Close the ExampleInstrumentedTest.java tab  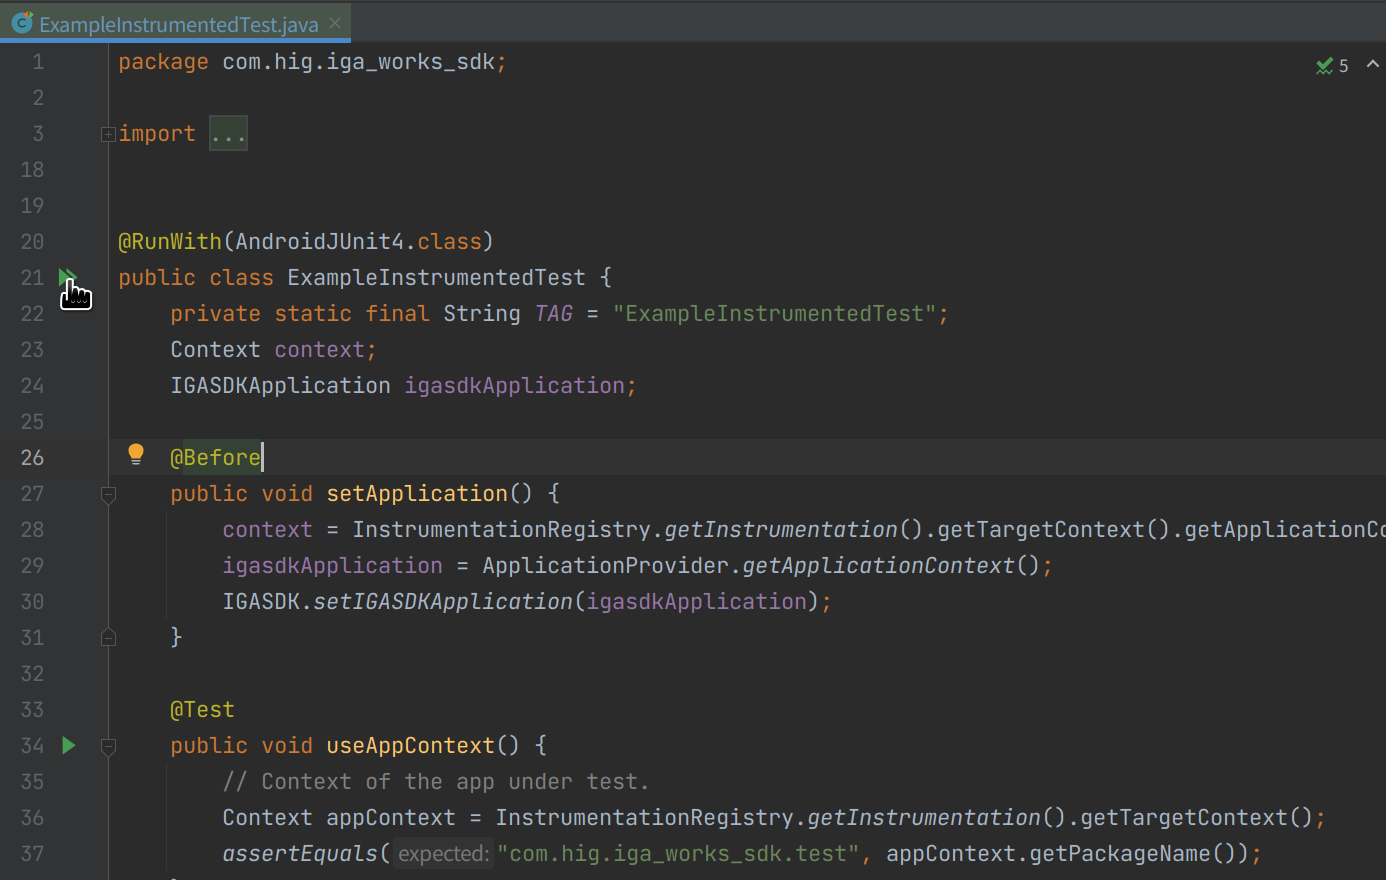335,23
